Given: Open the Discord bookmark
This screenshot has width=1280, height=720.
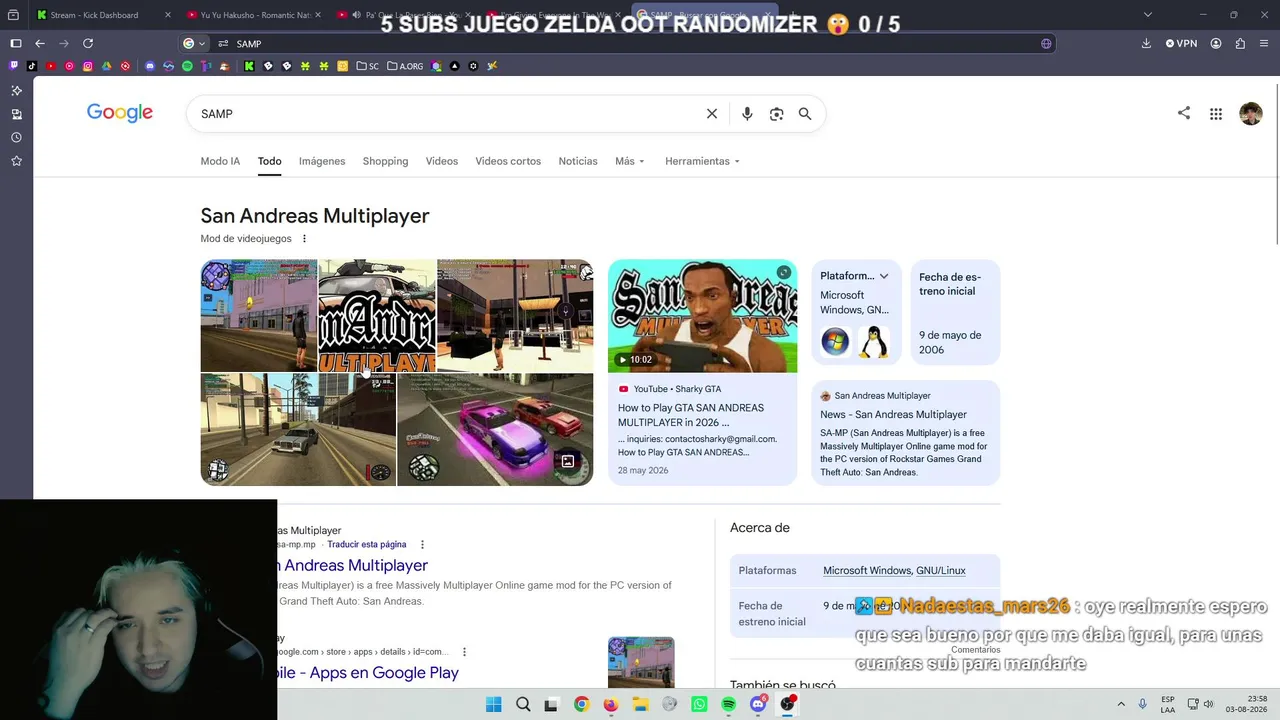Looking at the screenshot, I should [150, 66].
